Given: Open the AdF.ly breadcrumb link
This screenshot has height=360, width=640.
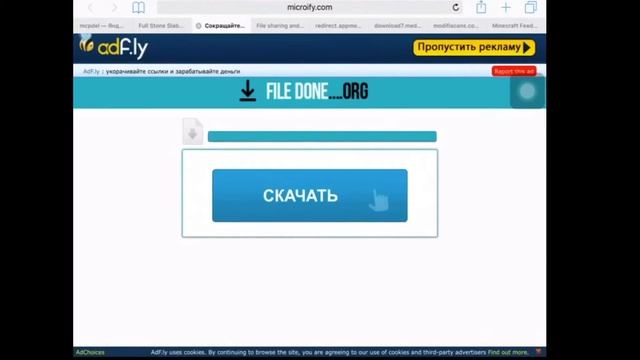Looking at the screenshot, I should [91, 71].
